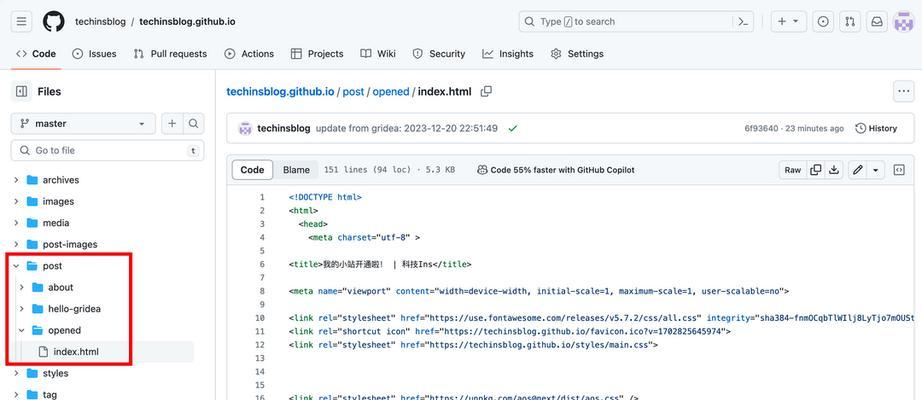Open the techinsblog owner link in header
The height and width of the screenshot is (400, 922).
[x=100, y=22]
